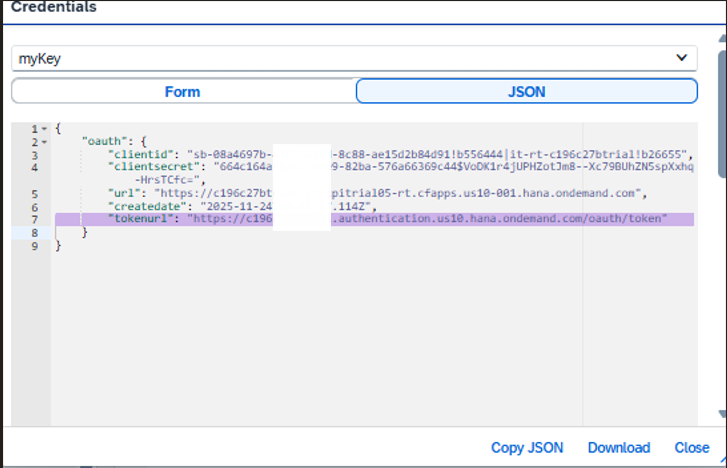Collapse the oauth fold arrow on line 2
The width and height of the screenshot is (727, 468).
[x=44, y=142]
